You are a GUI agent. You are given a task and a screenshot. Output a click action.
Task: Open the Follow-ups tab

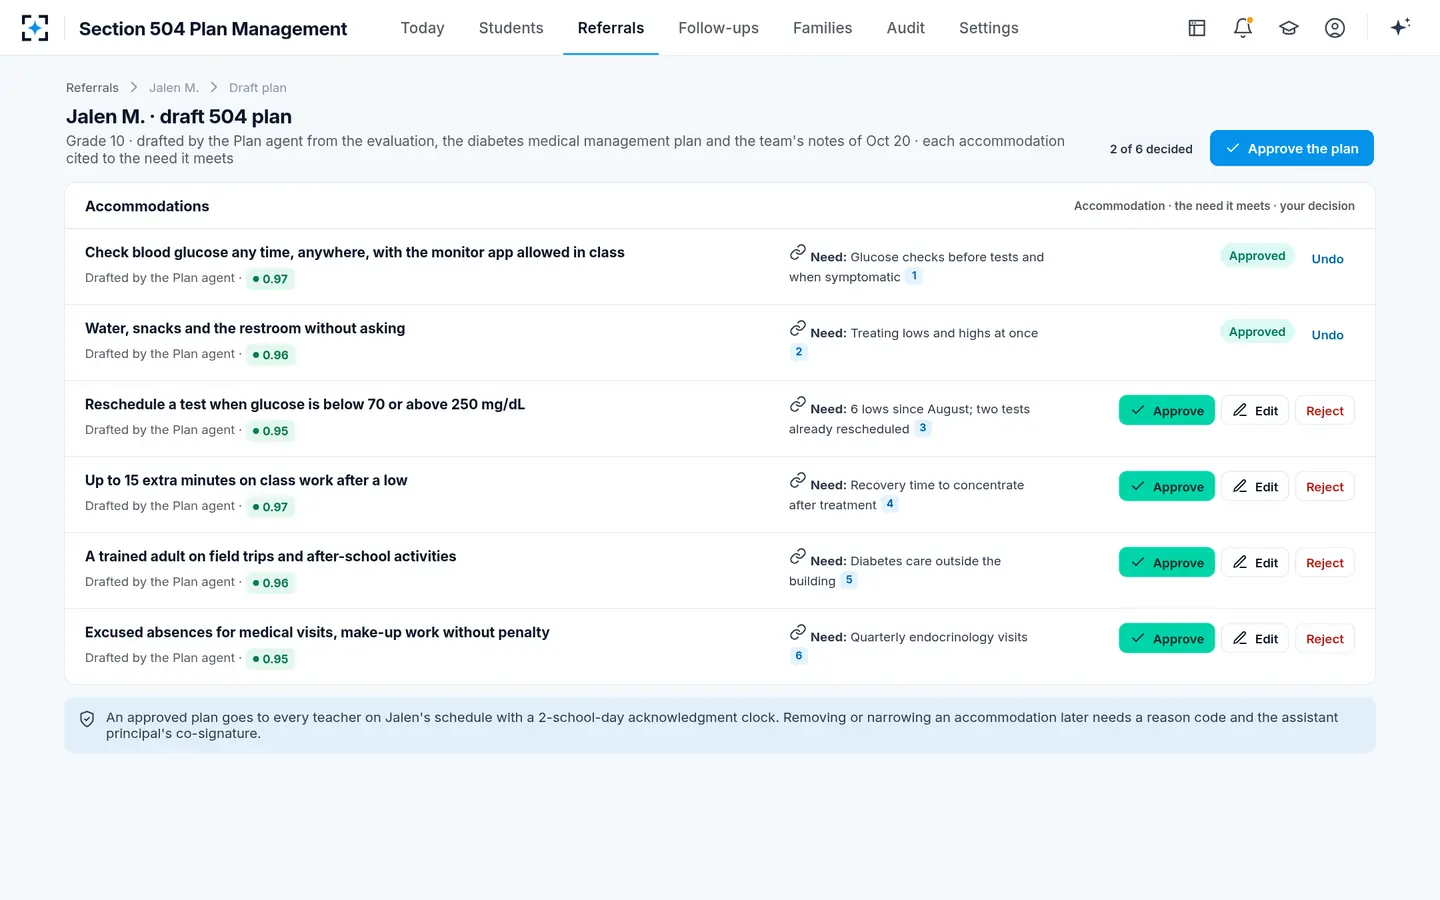tap(718, 28)
